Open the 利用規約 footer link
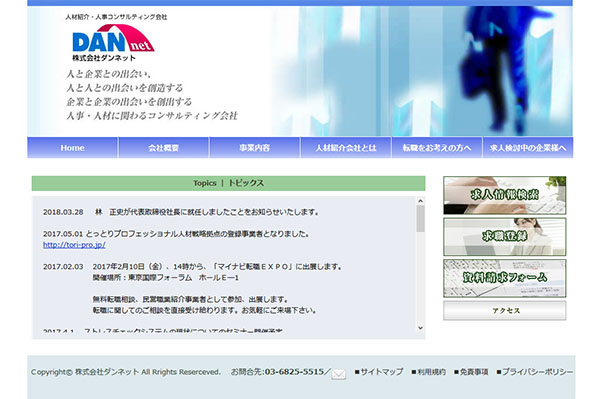Screen dimensions: 600x399 (x=429, y=371)
